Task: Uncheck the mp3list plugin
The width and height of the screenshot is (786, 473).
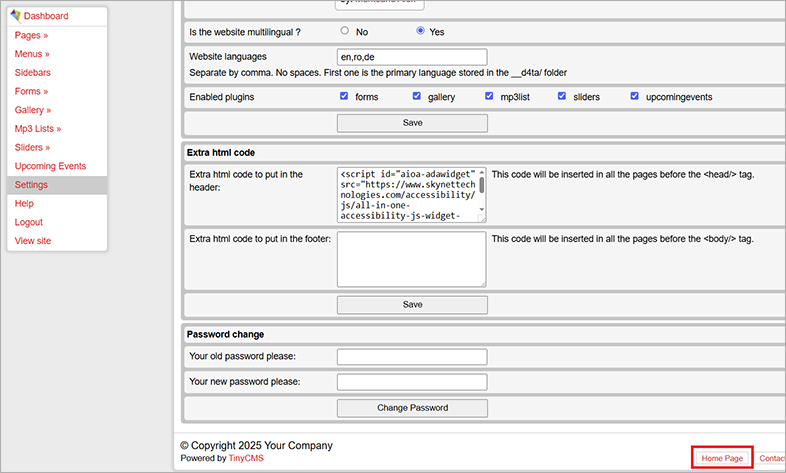Action: 490,97
